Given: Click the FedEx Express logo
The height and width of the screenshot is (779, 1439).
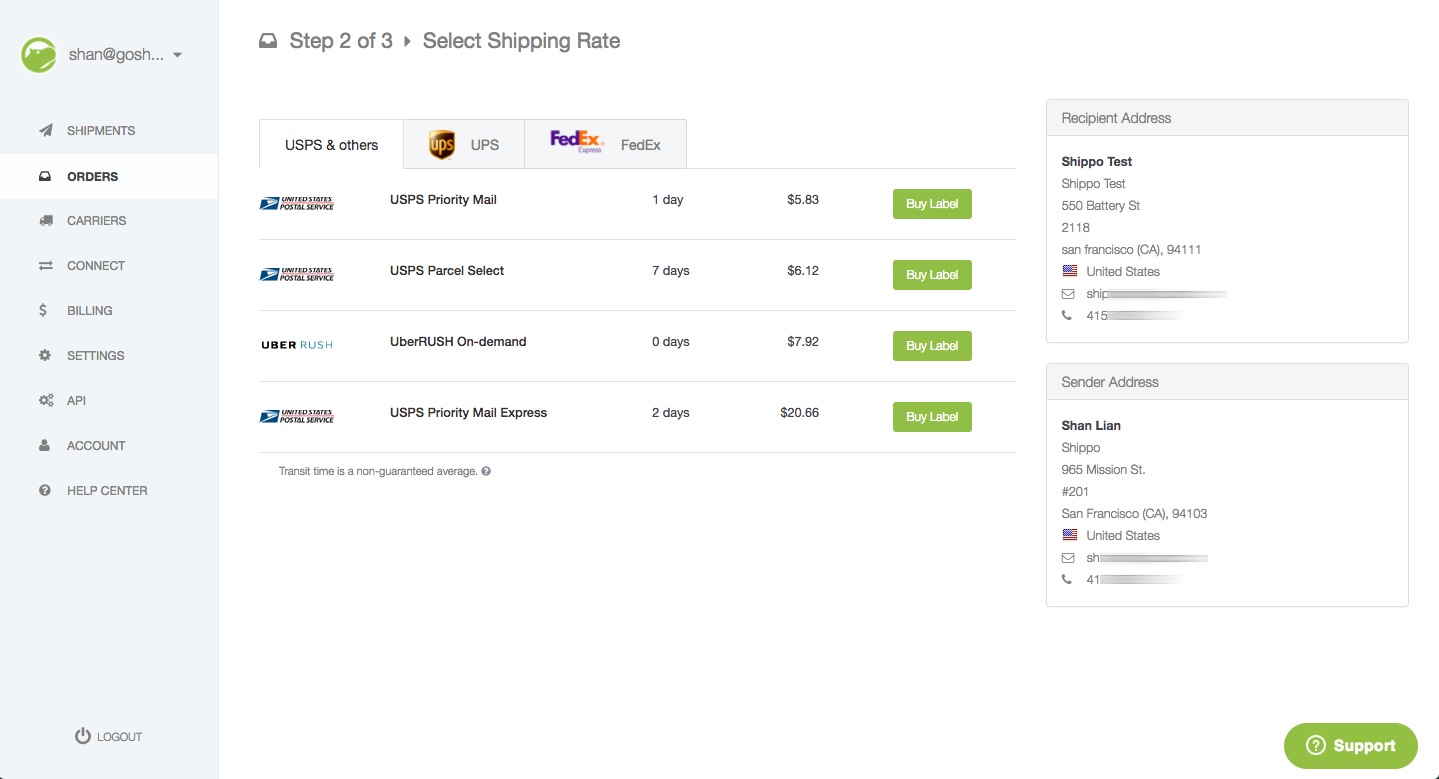Looking at the screenshot, I should [x=577, y=141].
